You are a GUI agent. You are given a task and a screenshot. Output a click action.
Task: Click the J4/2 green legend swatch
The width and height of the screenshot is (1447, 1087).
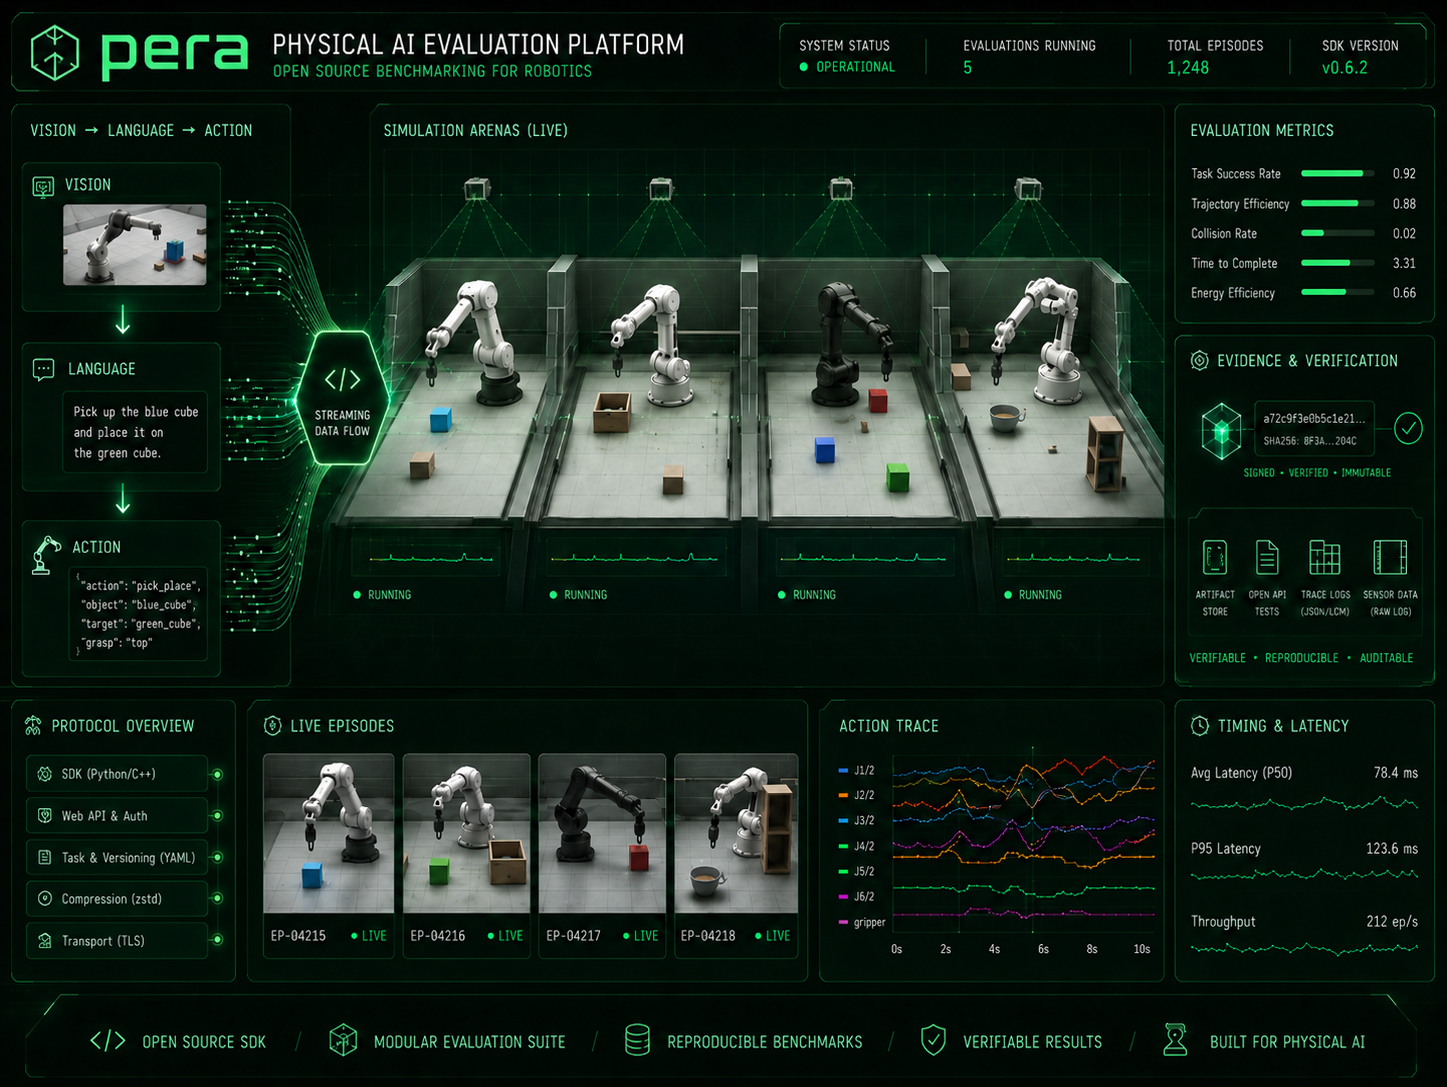coord(843,847)
